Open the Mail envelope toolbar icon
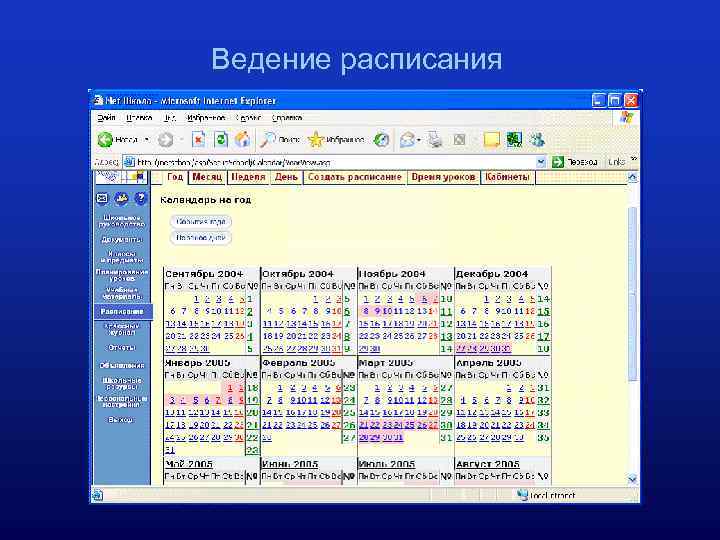Viewport: 720px width, 540px height. (x=407, y=140)
